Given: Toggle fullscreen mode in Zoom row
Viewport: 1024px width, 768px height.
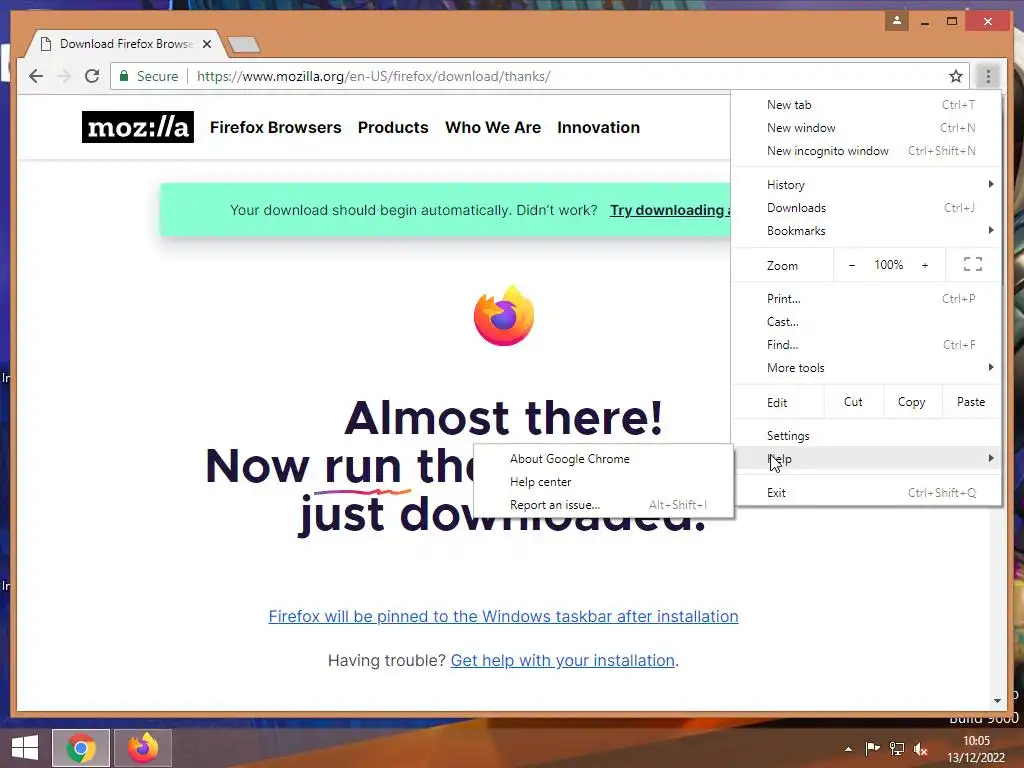Looking at the screenshot, I should coord(972,264).
